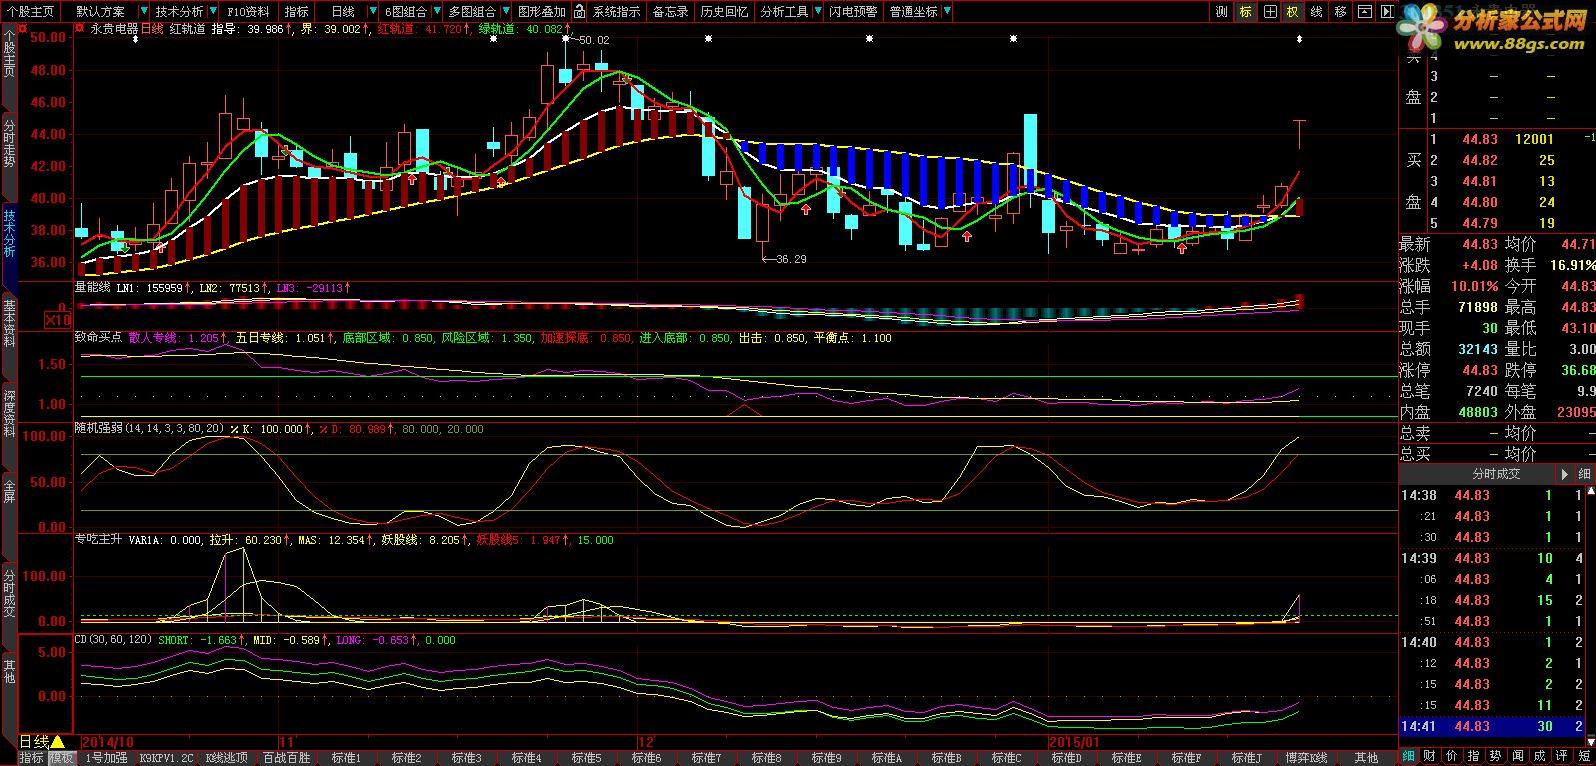Toggle the 标 marker icon
This screenshot has height=766, width=1596.
(x=1246, y=12)
